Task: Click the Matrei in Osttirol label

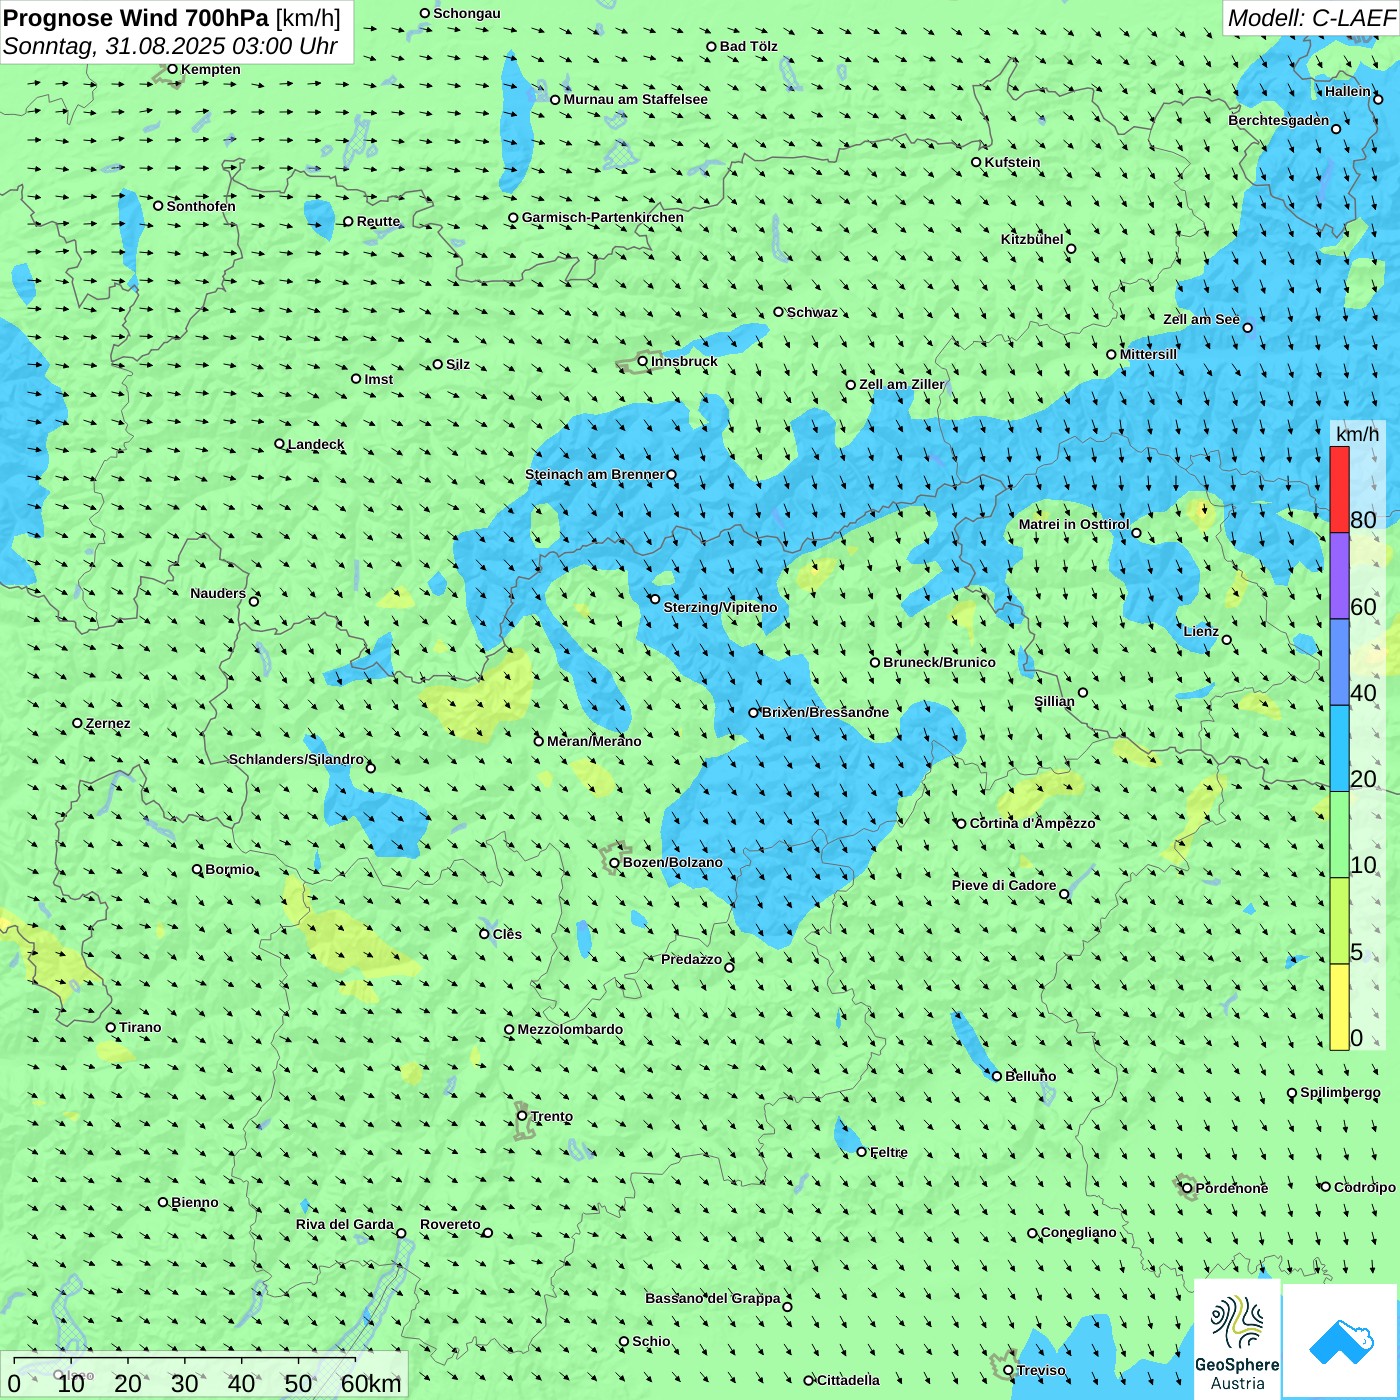Action: [x=1074, y=524]
